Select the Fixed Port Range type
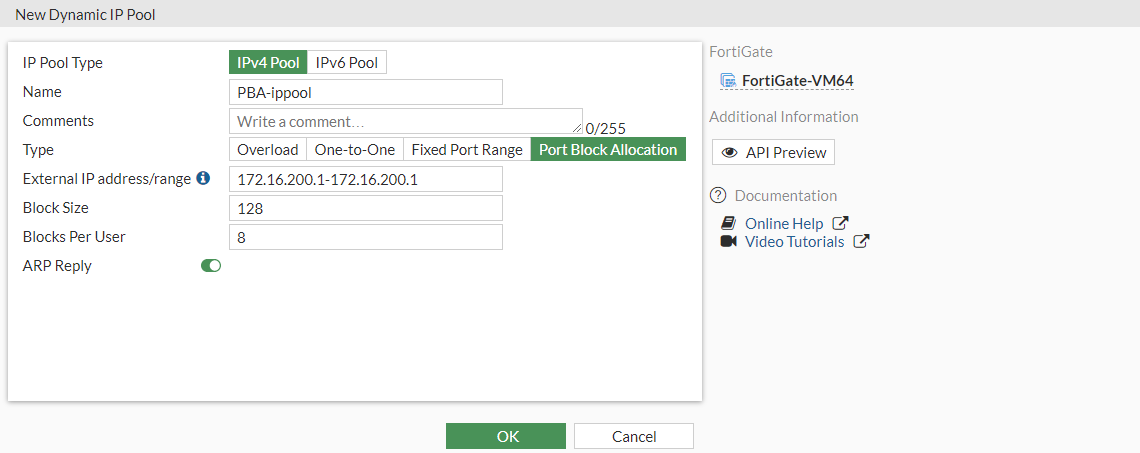The width and height of the screenshot is (1140, 453). click(x=467, y=150)
